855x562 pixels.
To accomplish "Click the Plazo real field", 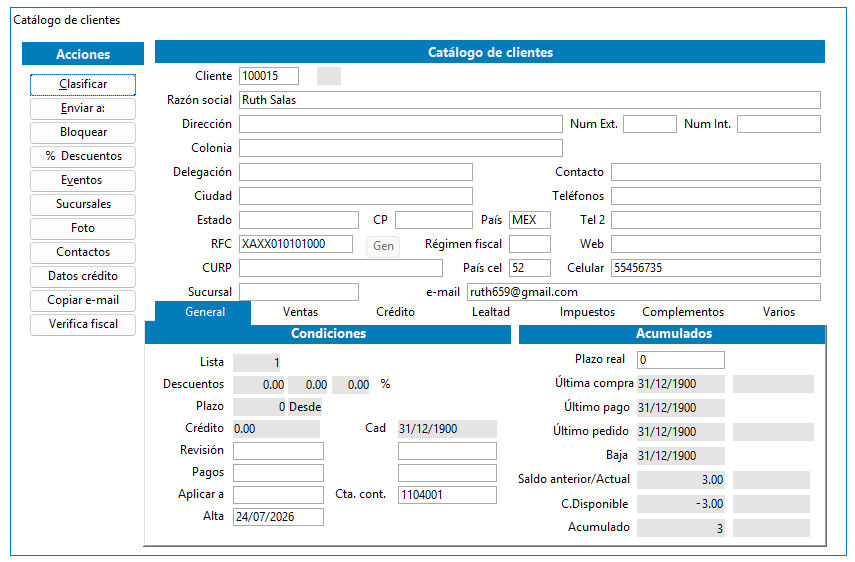I will pos(681,360).
